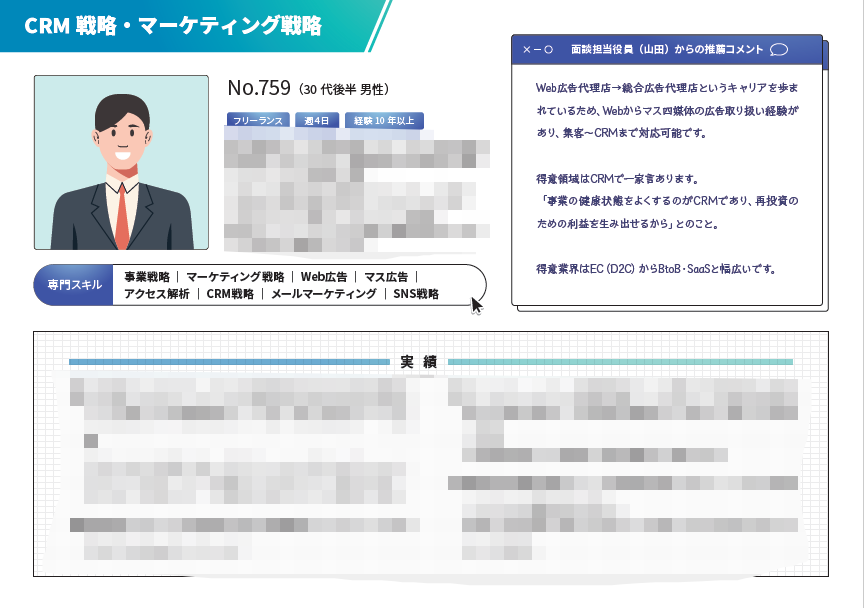The image size is (864, 608).
Task: Select the アクセス解析 skill
Action: click(x=157, y=294)
